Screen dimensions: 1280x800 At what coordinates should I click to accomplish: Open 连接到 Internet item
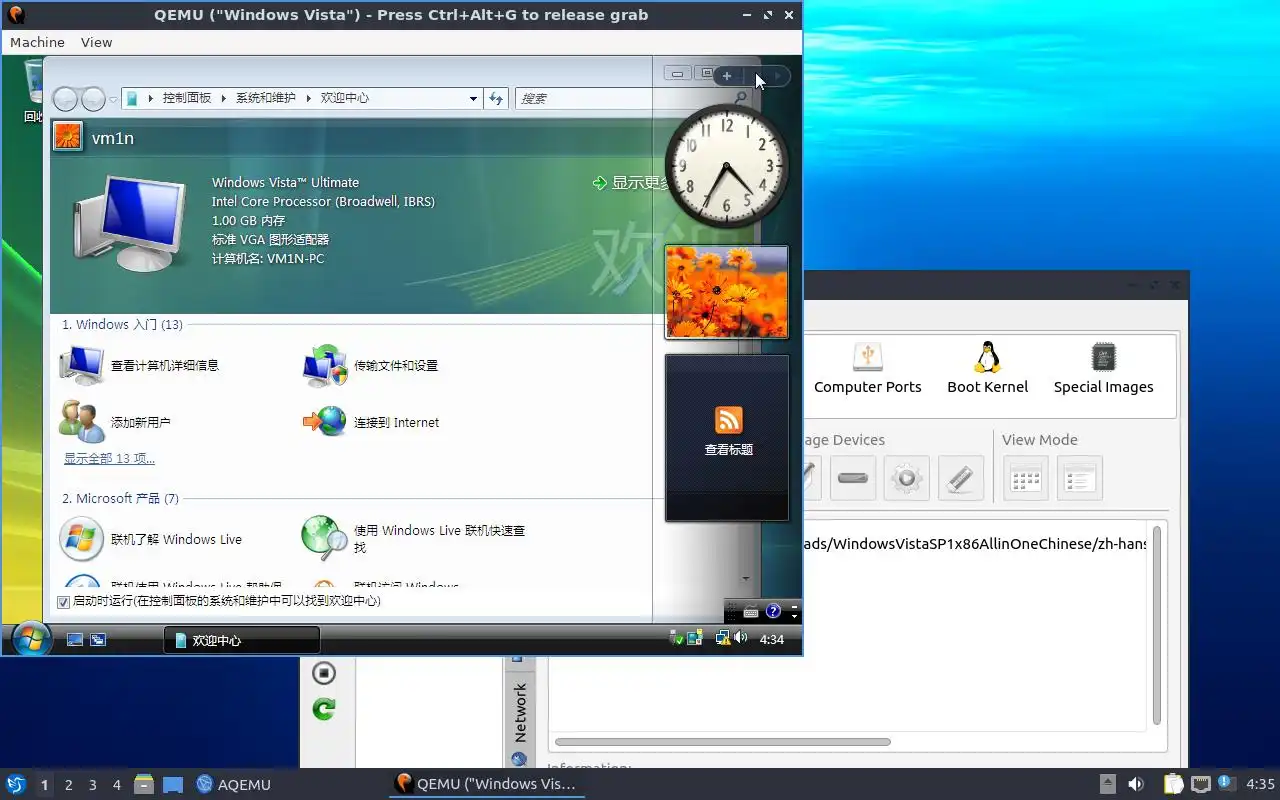[371, 422]
